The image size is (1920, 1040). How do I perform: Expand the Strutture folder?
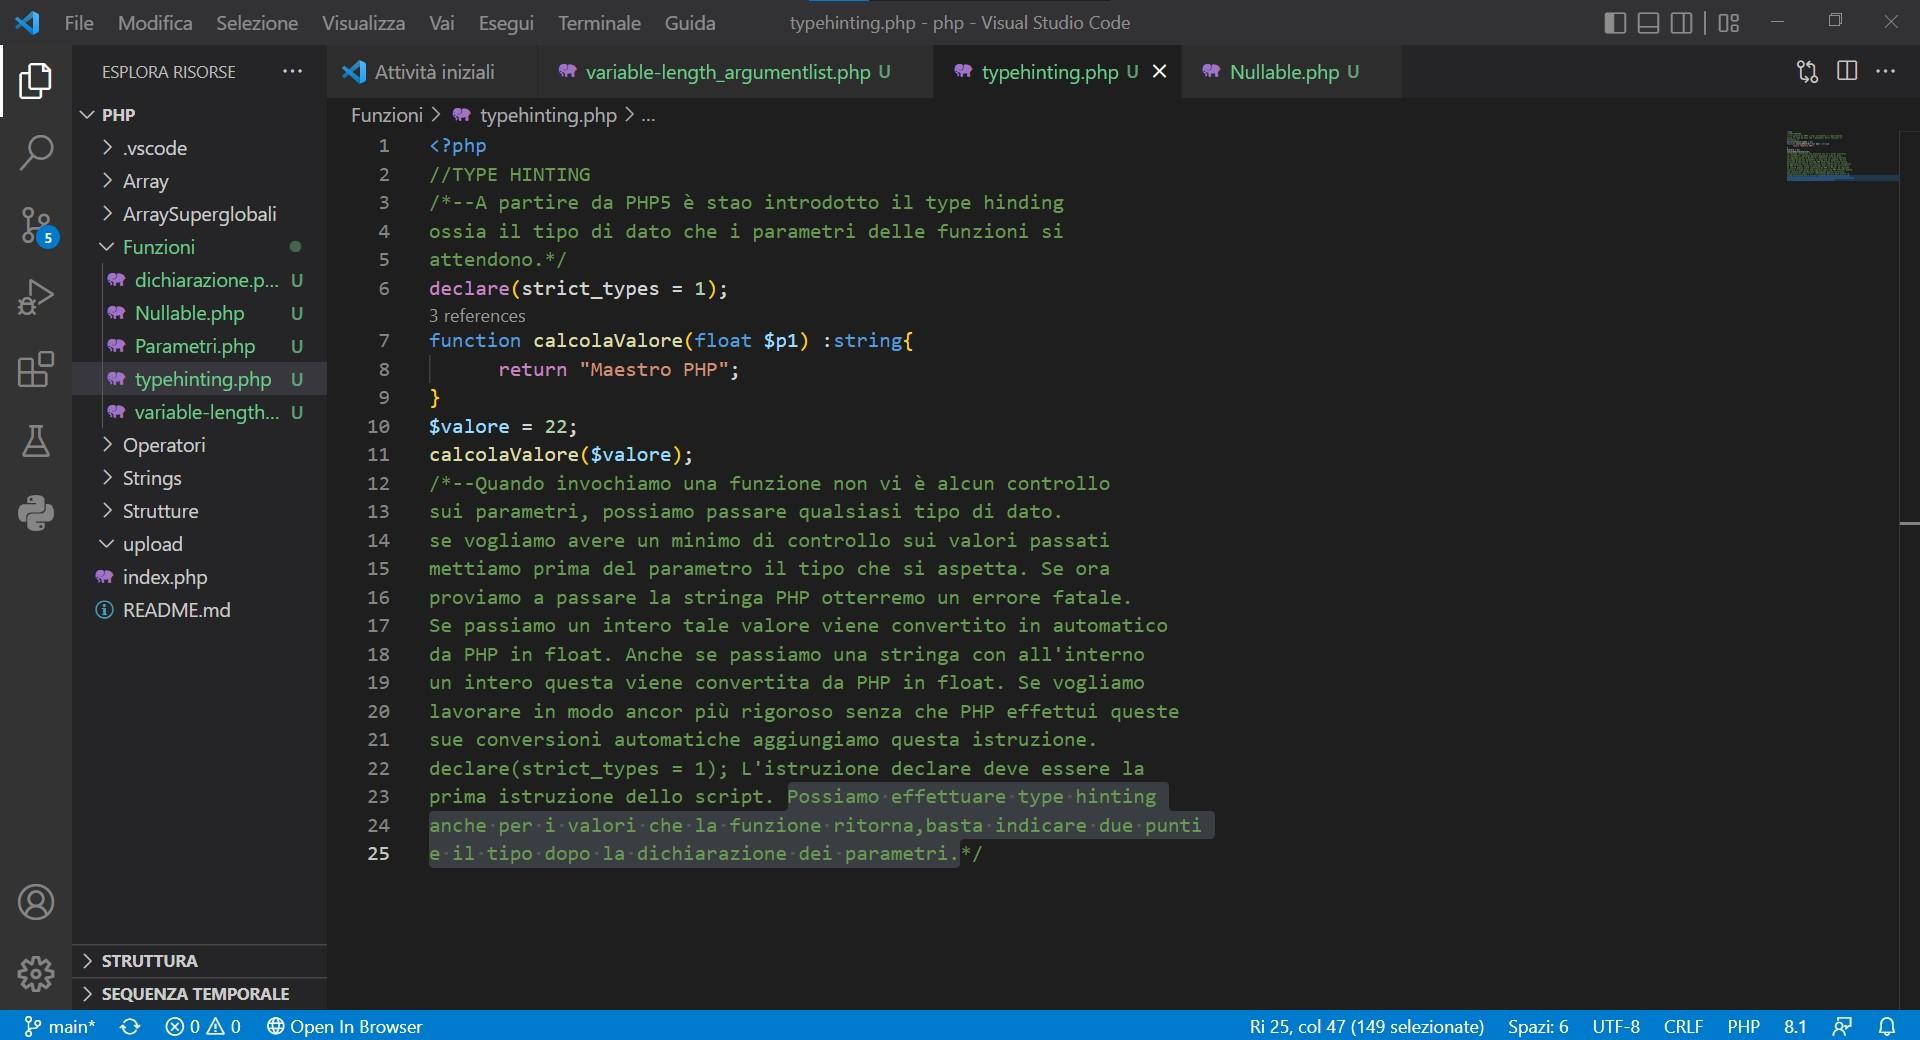click(x=200, y=511)
